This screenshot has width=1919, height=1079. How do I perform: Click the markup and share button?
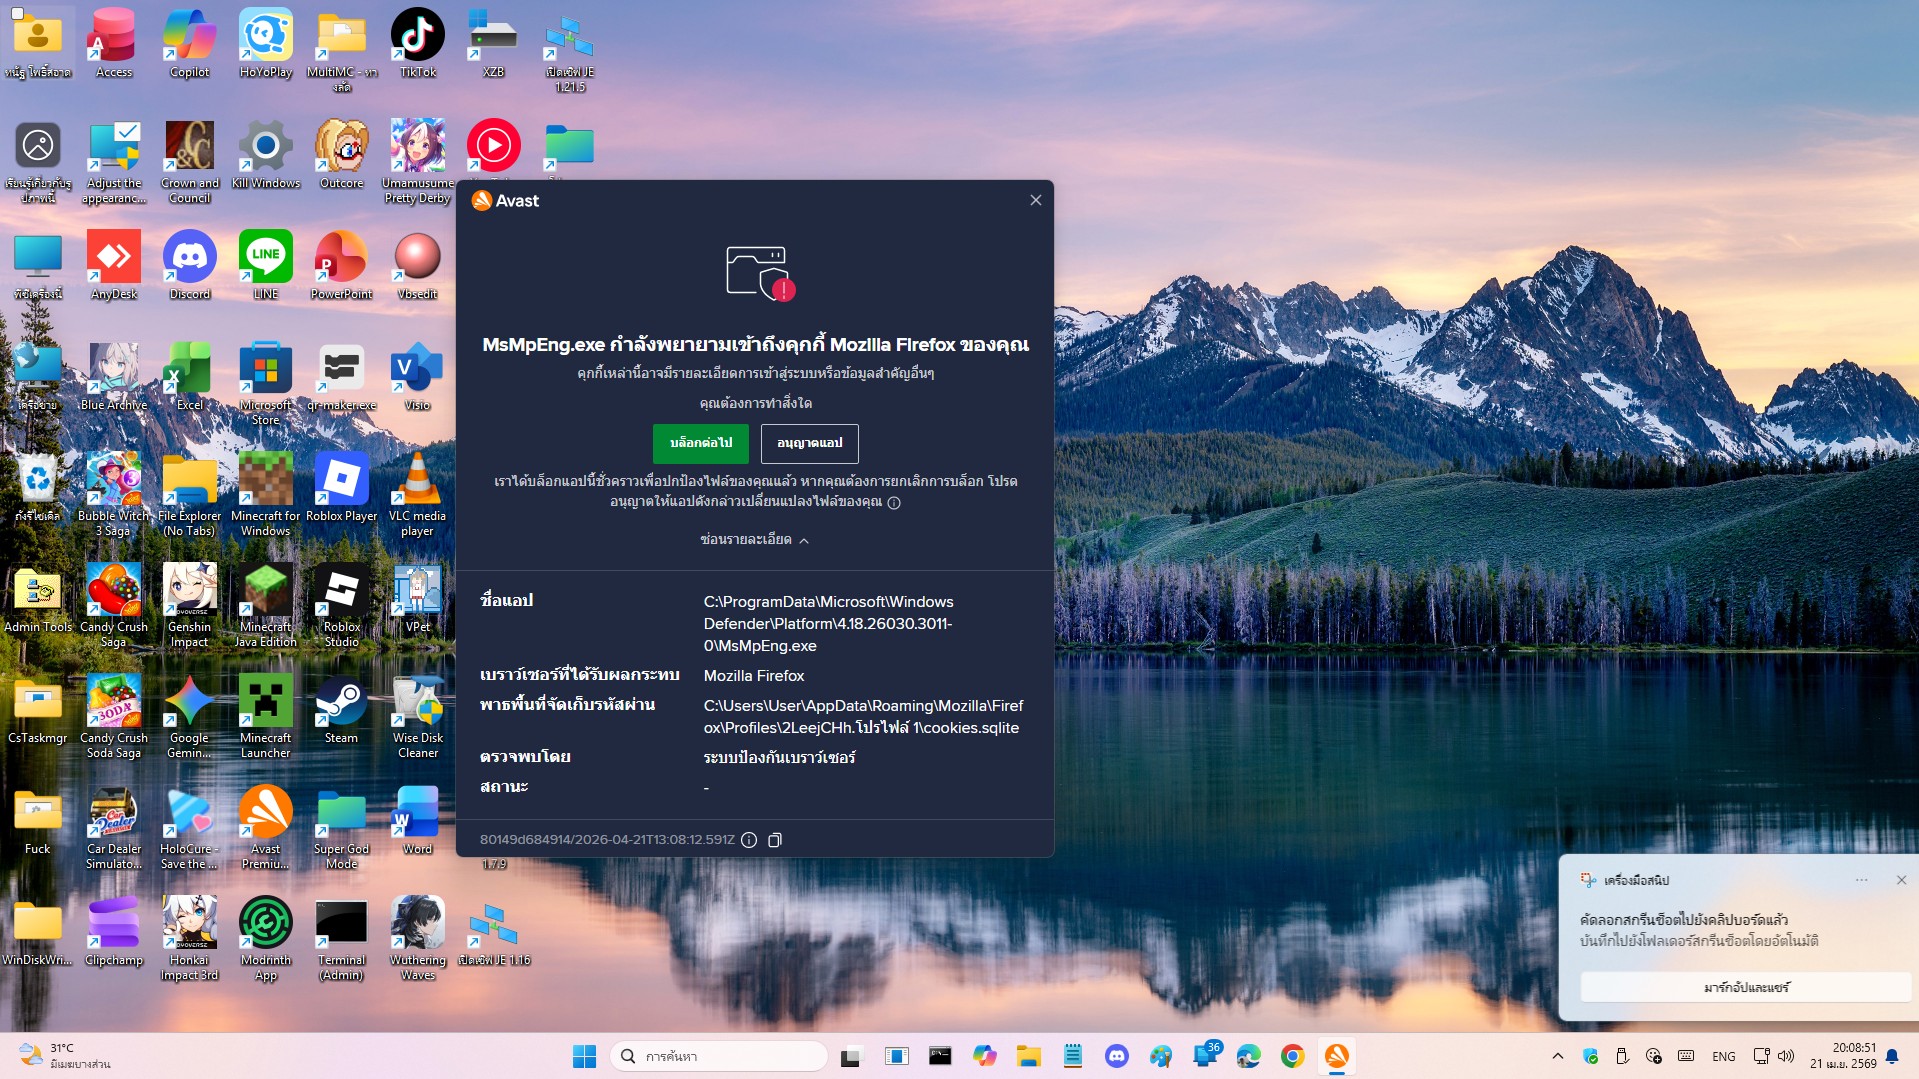[x=1745, y=987]
